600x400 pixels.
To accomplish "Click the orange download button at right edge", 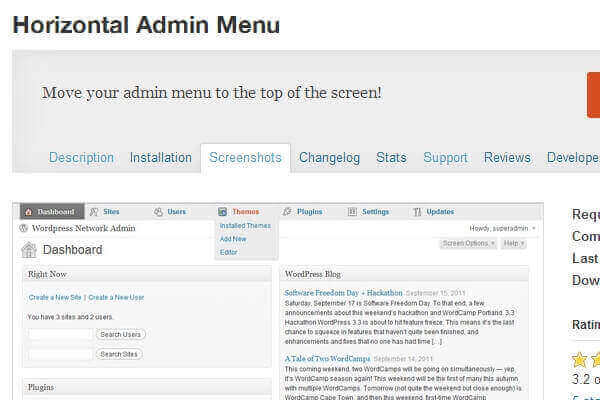I will [593, 95].
